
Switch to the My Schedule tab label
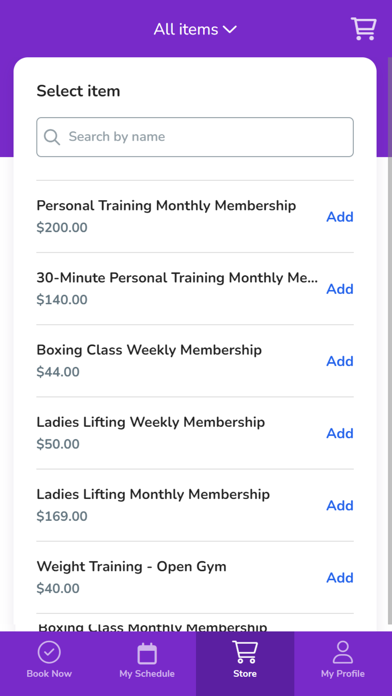tap(147, 674)
